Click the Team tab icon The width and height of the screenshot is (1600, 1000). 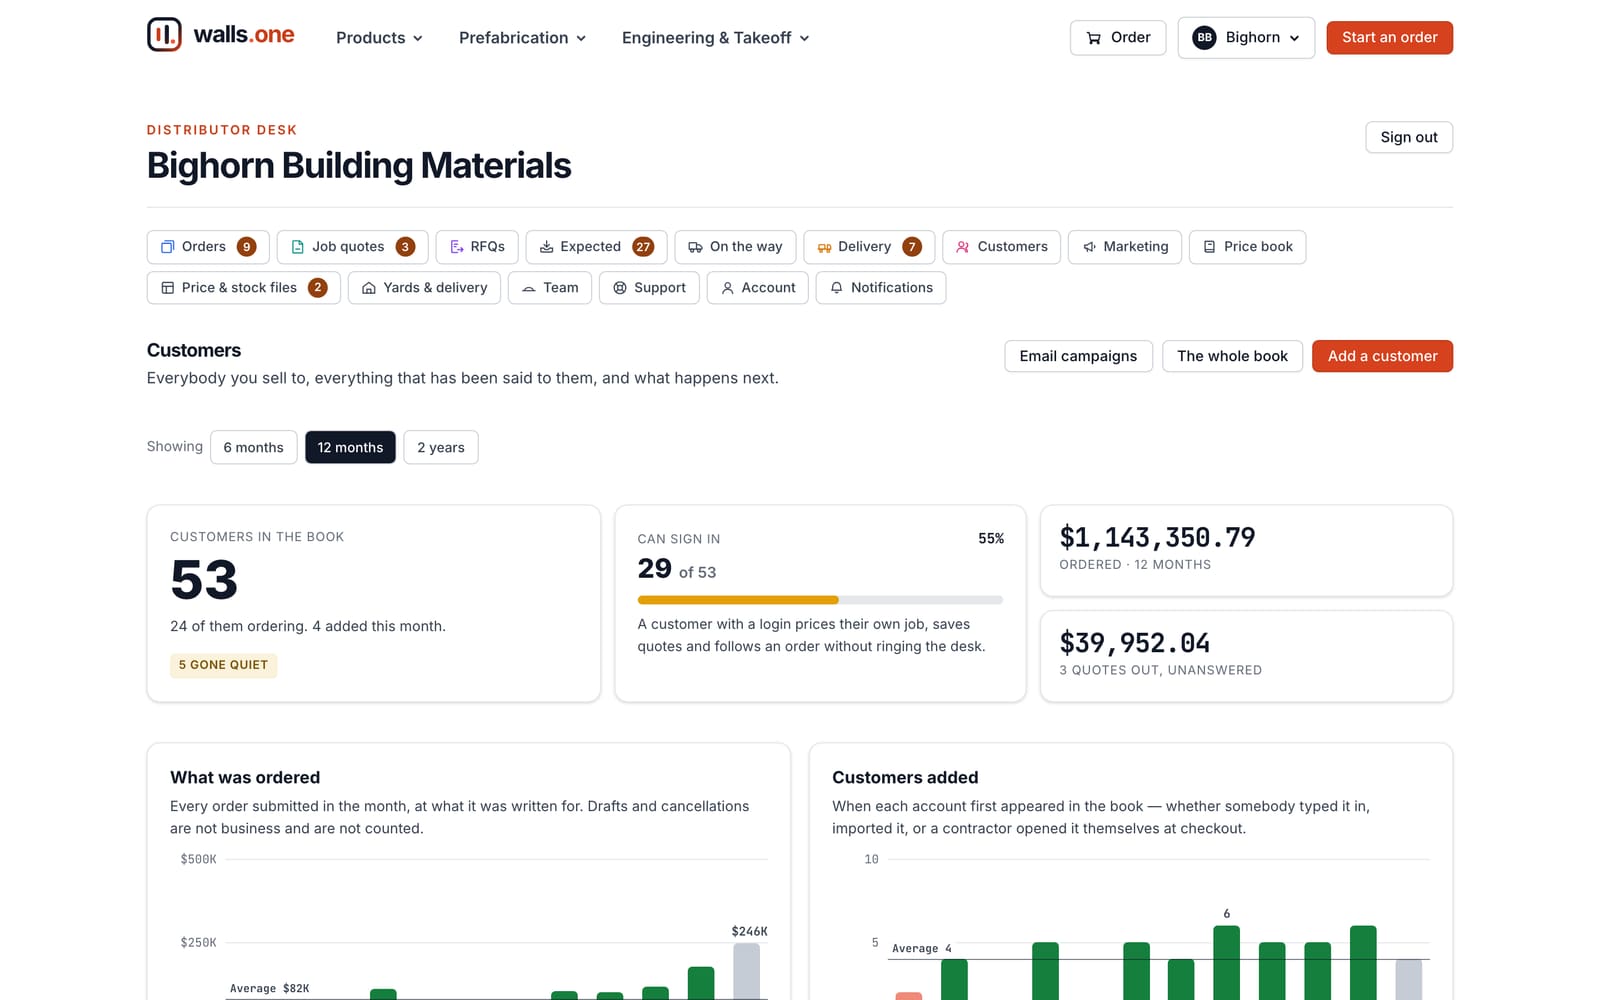click(529, 288)
